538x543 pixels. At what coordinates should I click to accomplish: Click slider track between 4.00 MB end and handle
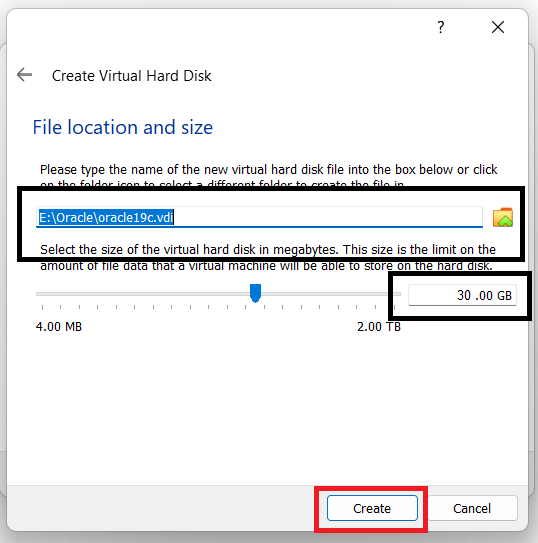143,294
